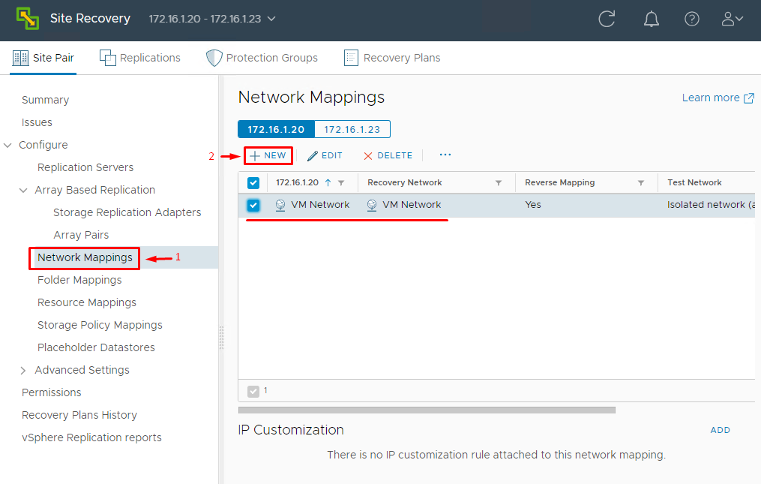Open Storage Policy Mappings
The width and height of the screenshot is (761, 484).
(x=100, y=325)
